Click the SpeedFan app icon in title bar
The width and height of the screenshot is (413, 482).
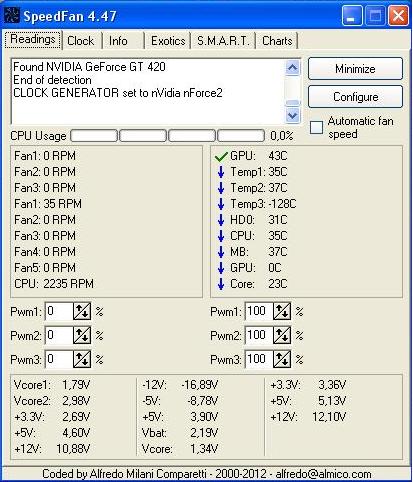[11, 15]
